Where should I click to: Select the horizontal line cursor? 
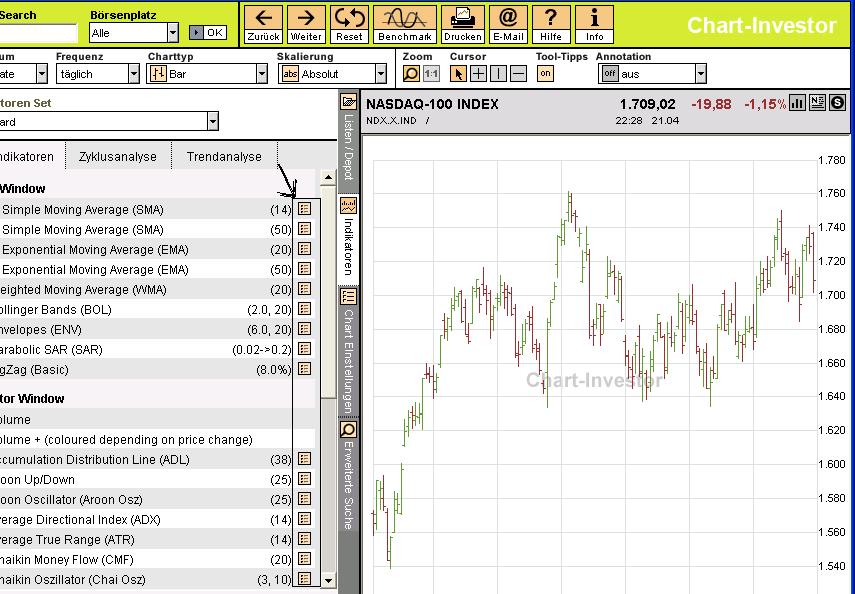point(519,73)
